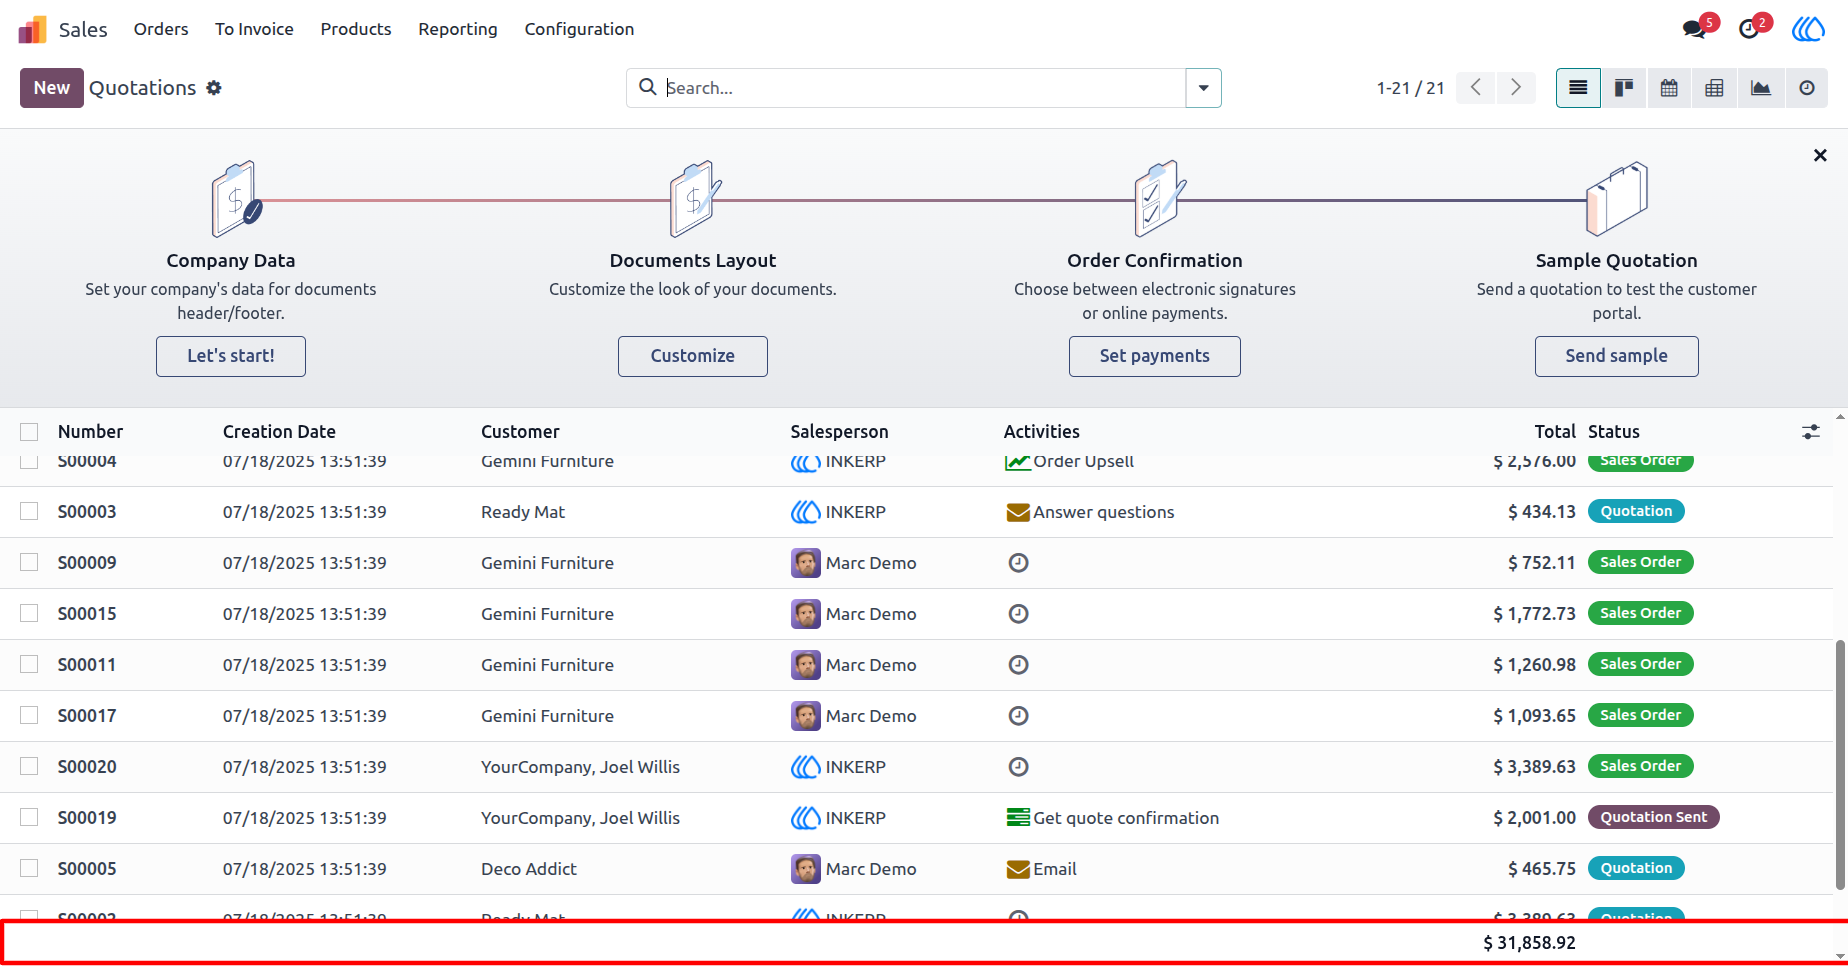This screenshot has height=966, width=1848.
Task: Open the optional columns adjust menu
Action: click(1811, 432)
